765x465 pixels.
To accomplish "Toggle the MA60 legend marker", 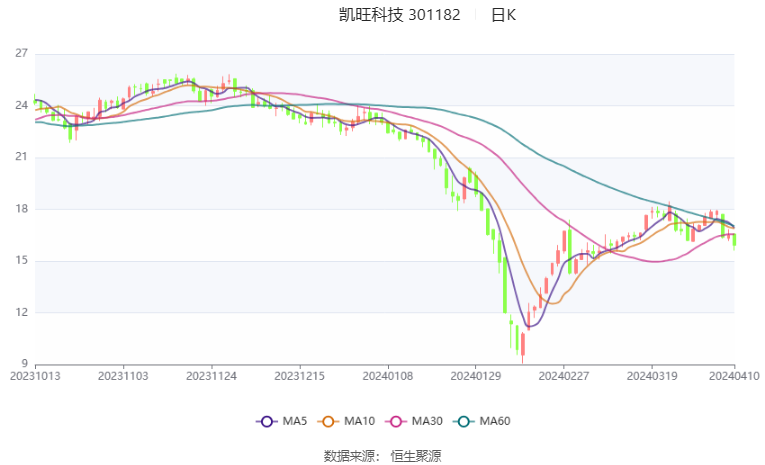I will pos(465,422).
